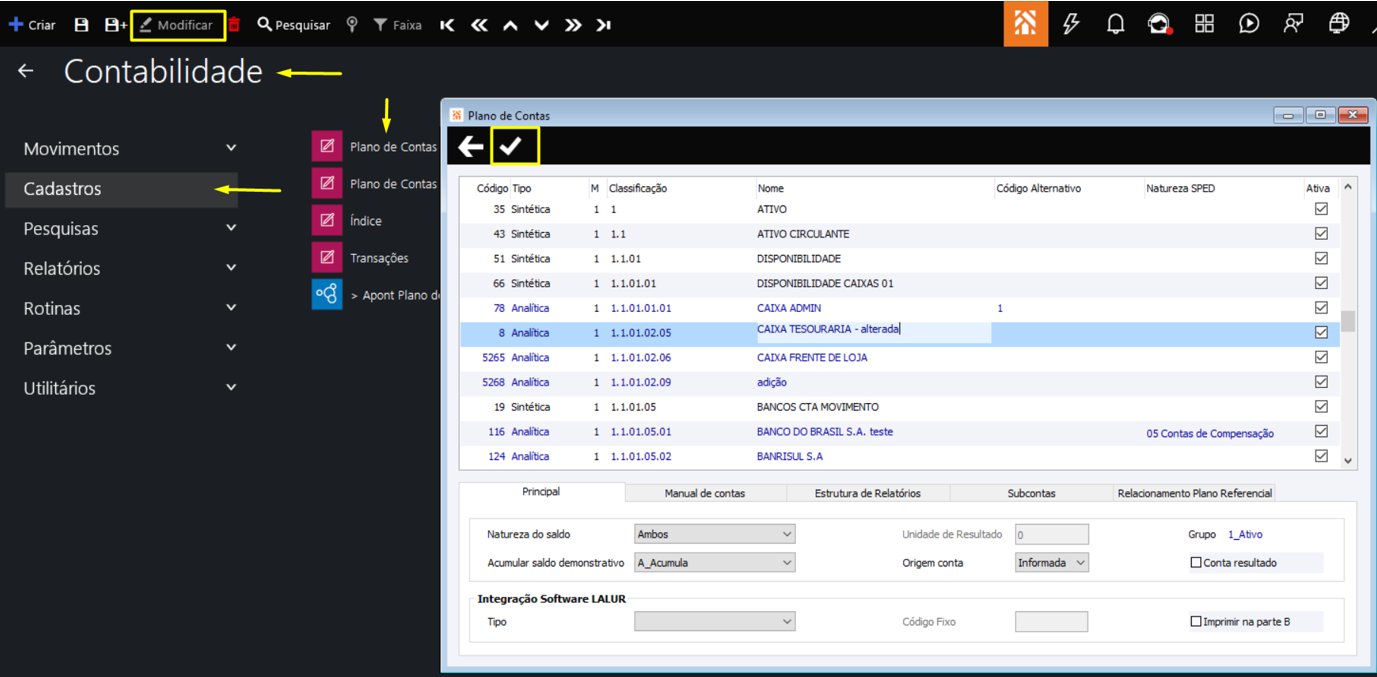Click the Código Fixo input field
The width and height of the screenshot is (1377, 677).
[1051, 622]
